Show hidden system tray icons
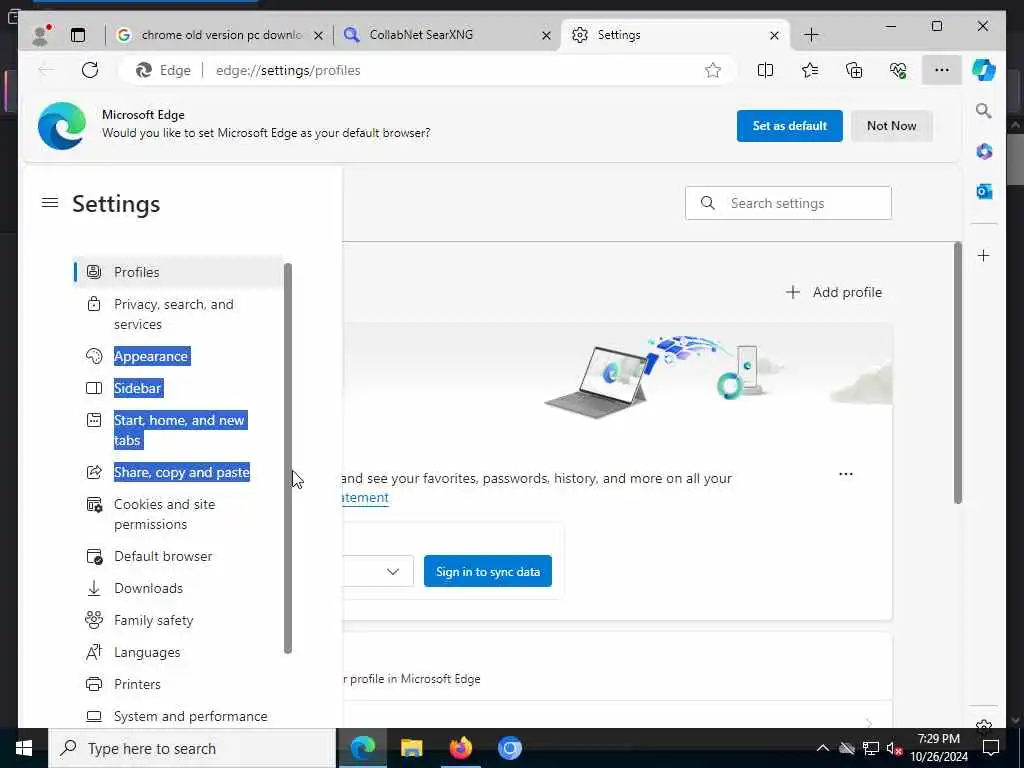This screenshot has width=1024, height=768. [x=823, y=748]
